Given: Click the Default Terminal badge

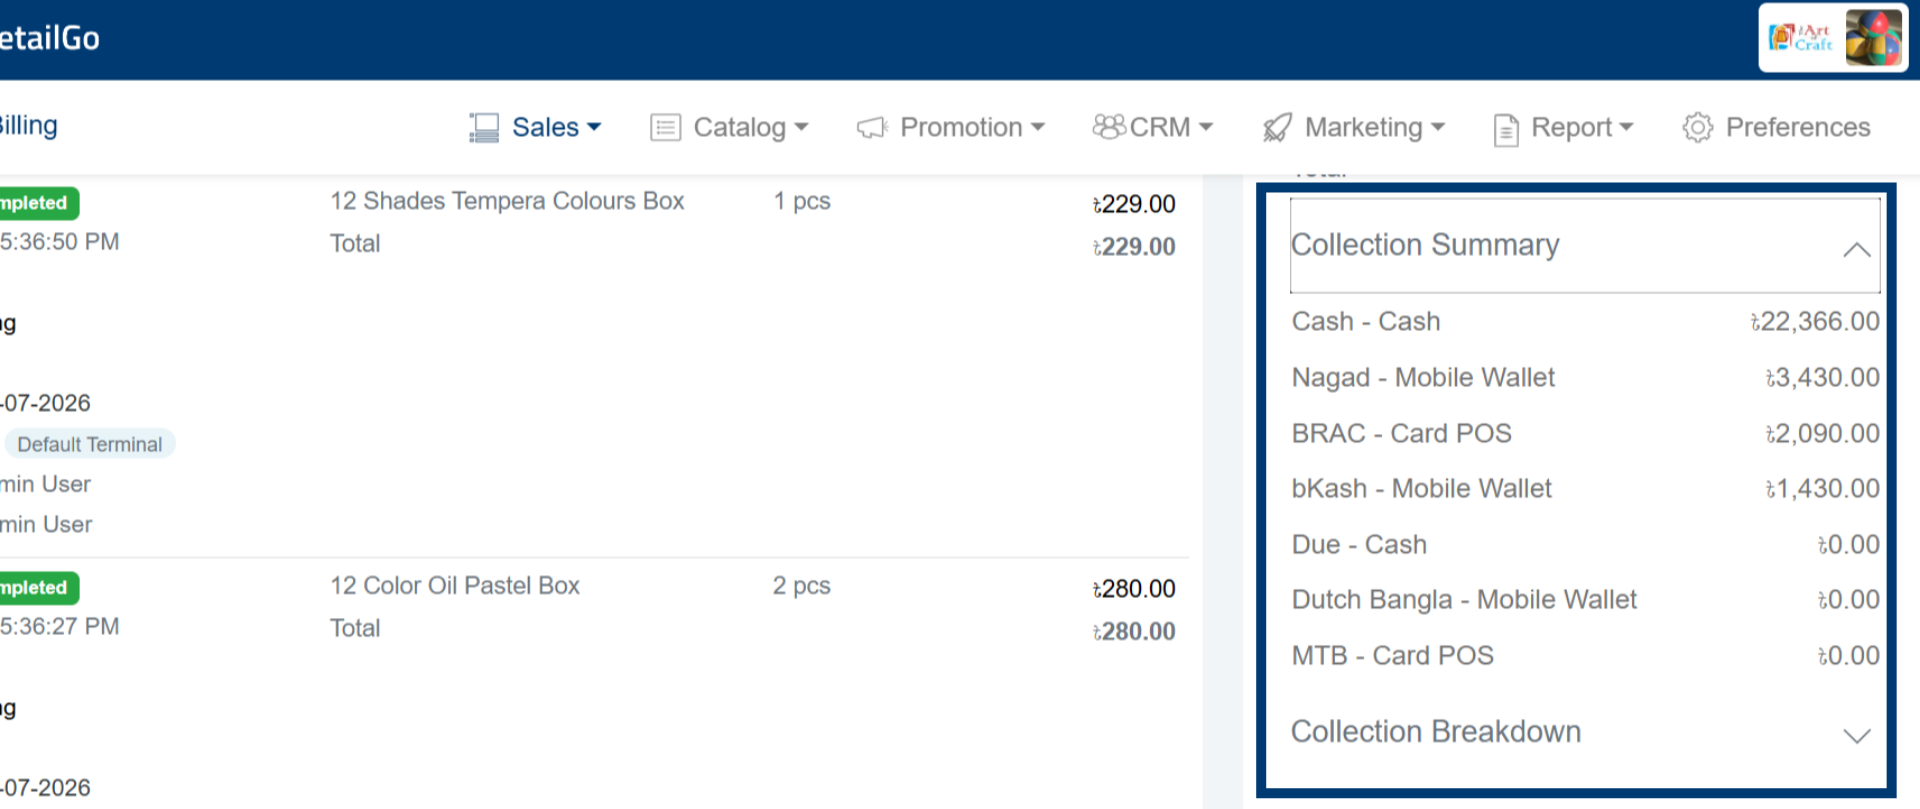Looking at the screenshot, I should point(90,444).
